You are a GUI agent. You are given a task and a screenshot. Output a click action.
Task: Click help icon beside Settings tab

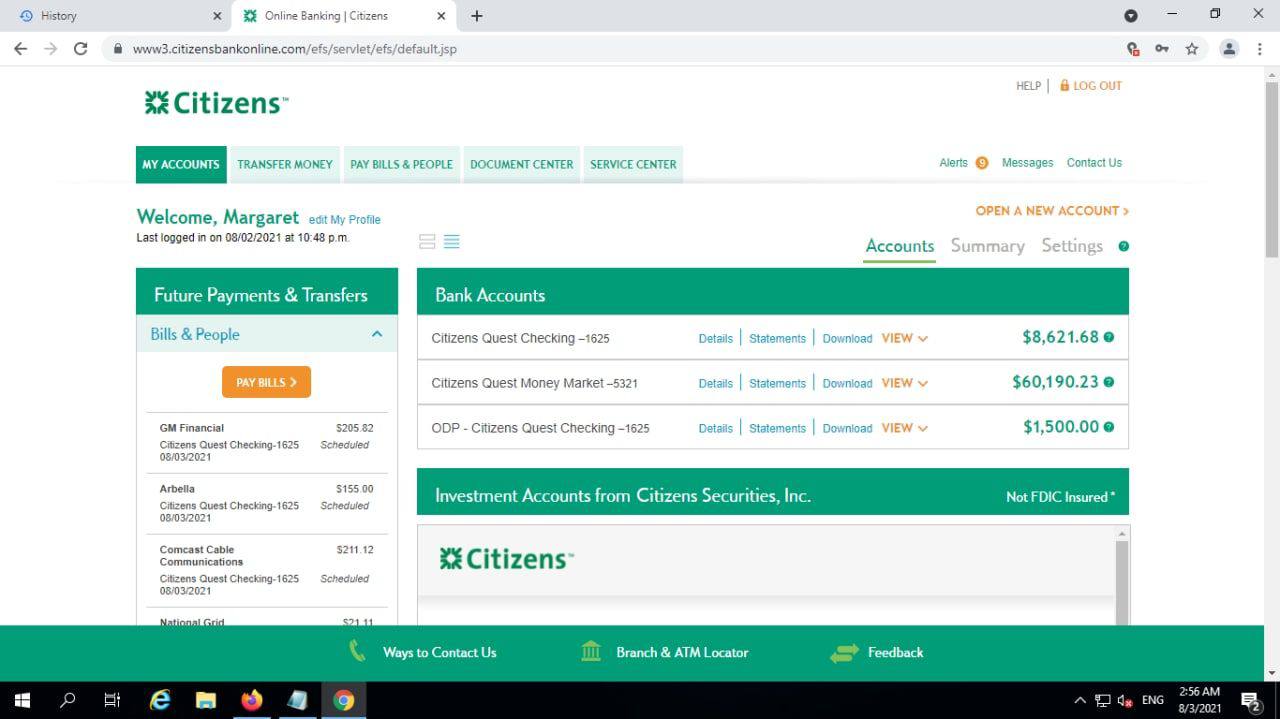click(x=1123, y=246)
